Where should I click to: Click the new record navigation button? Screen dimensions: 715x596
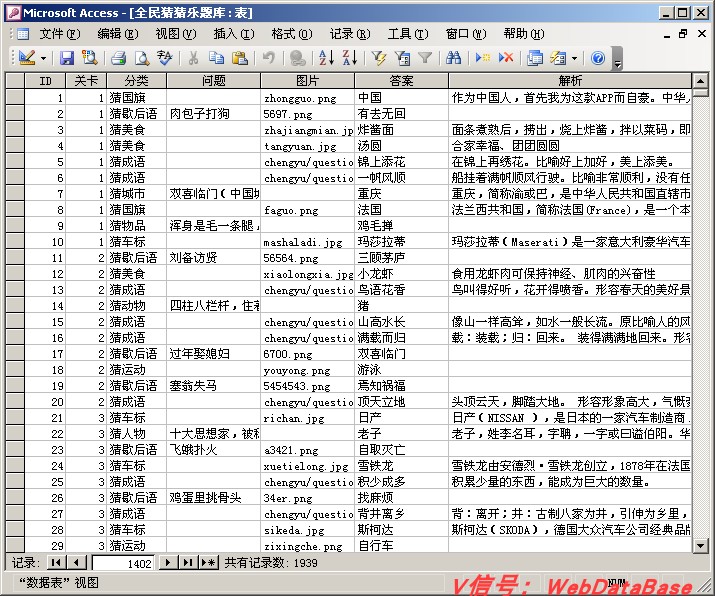click(208, 563)
